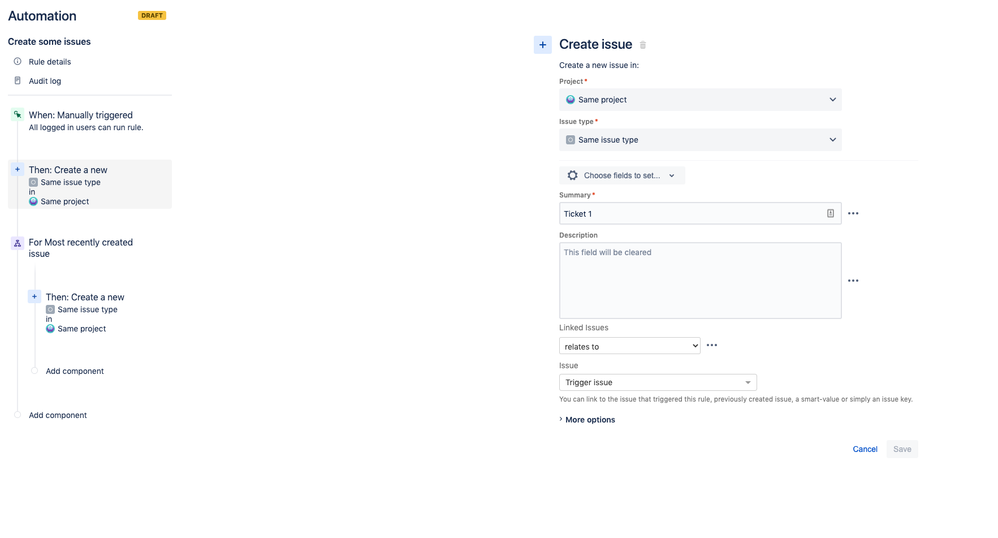Viewport: 998px width, 538px height.
Task: Open more options ellipsis next to Summary
Action: point(854,213)
